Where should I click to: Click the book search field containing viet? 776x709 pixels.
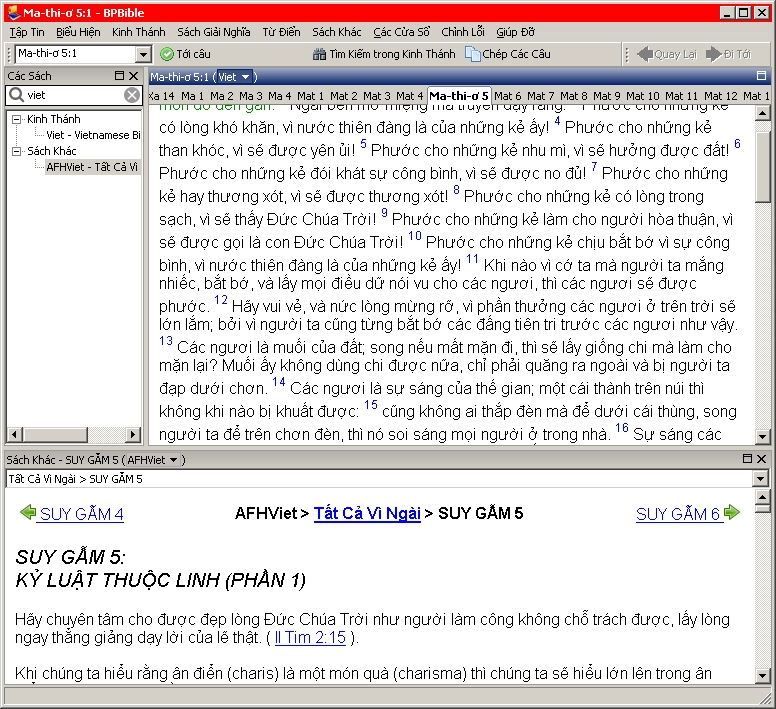tap(74, 95)
